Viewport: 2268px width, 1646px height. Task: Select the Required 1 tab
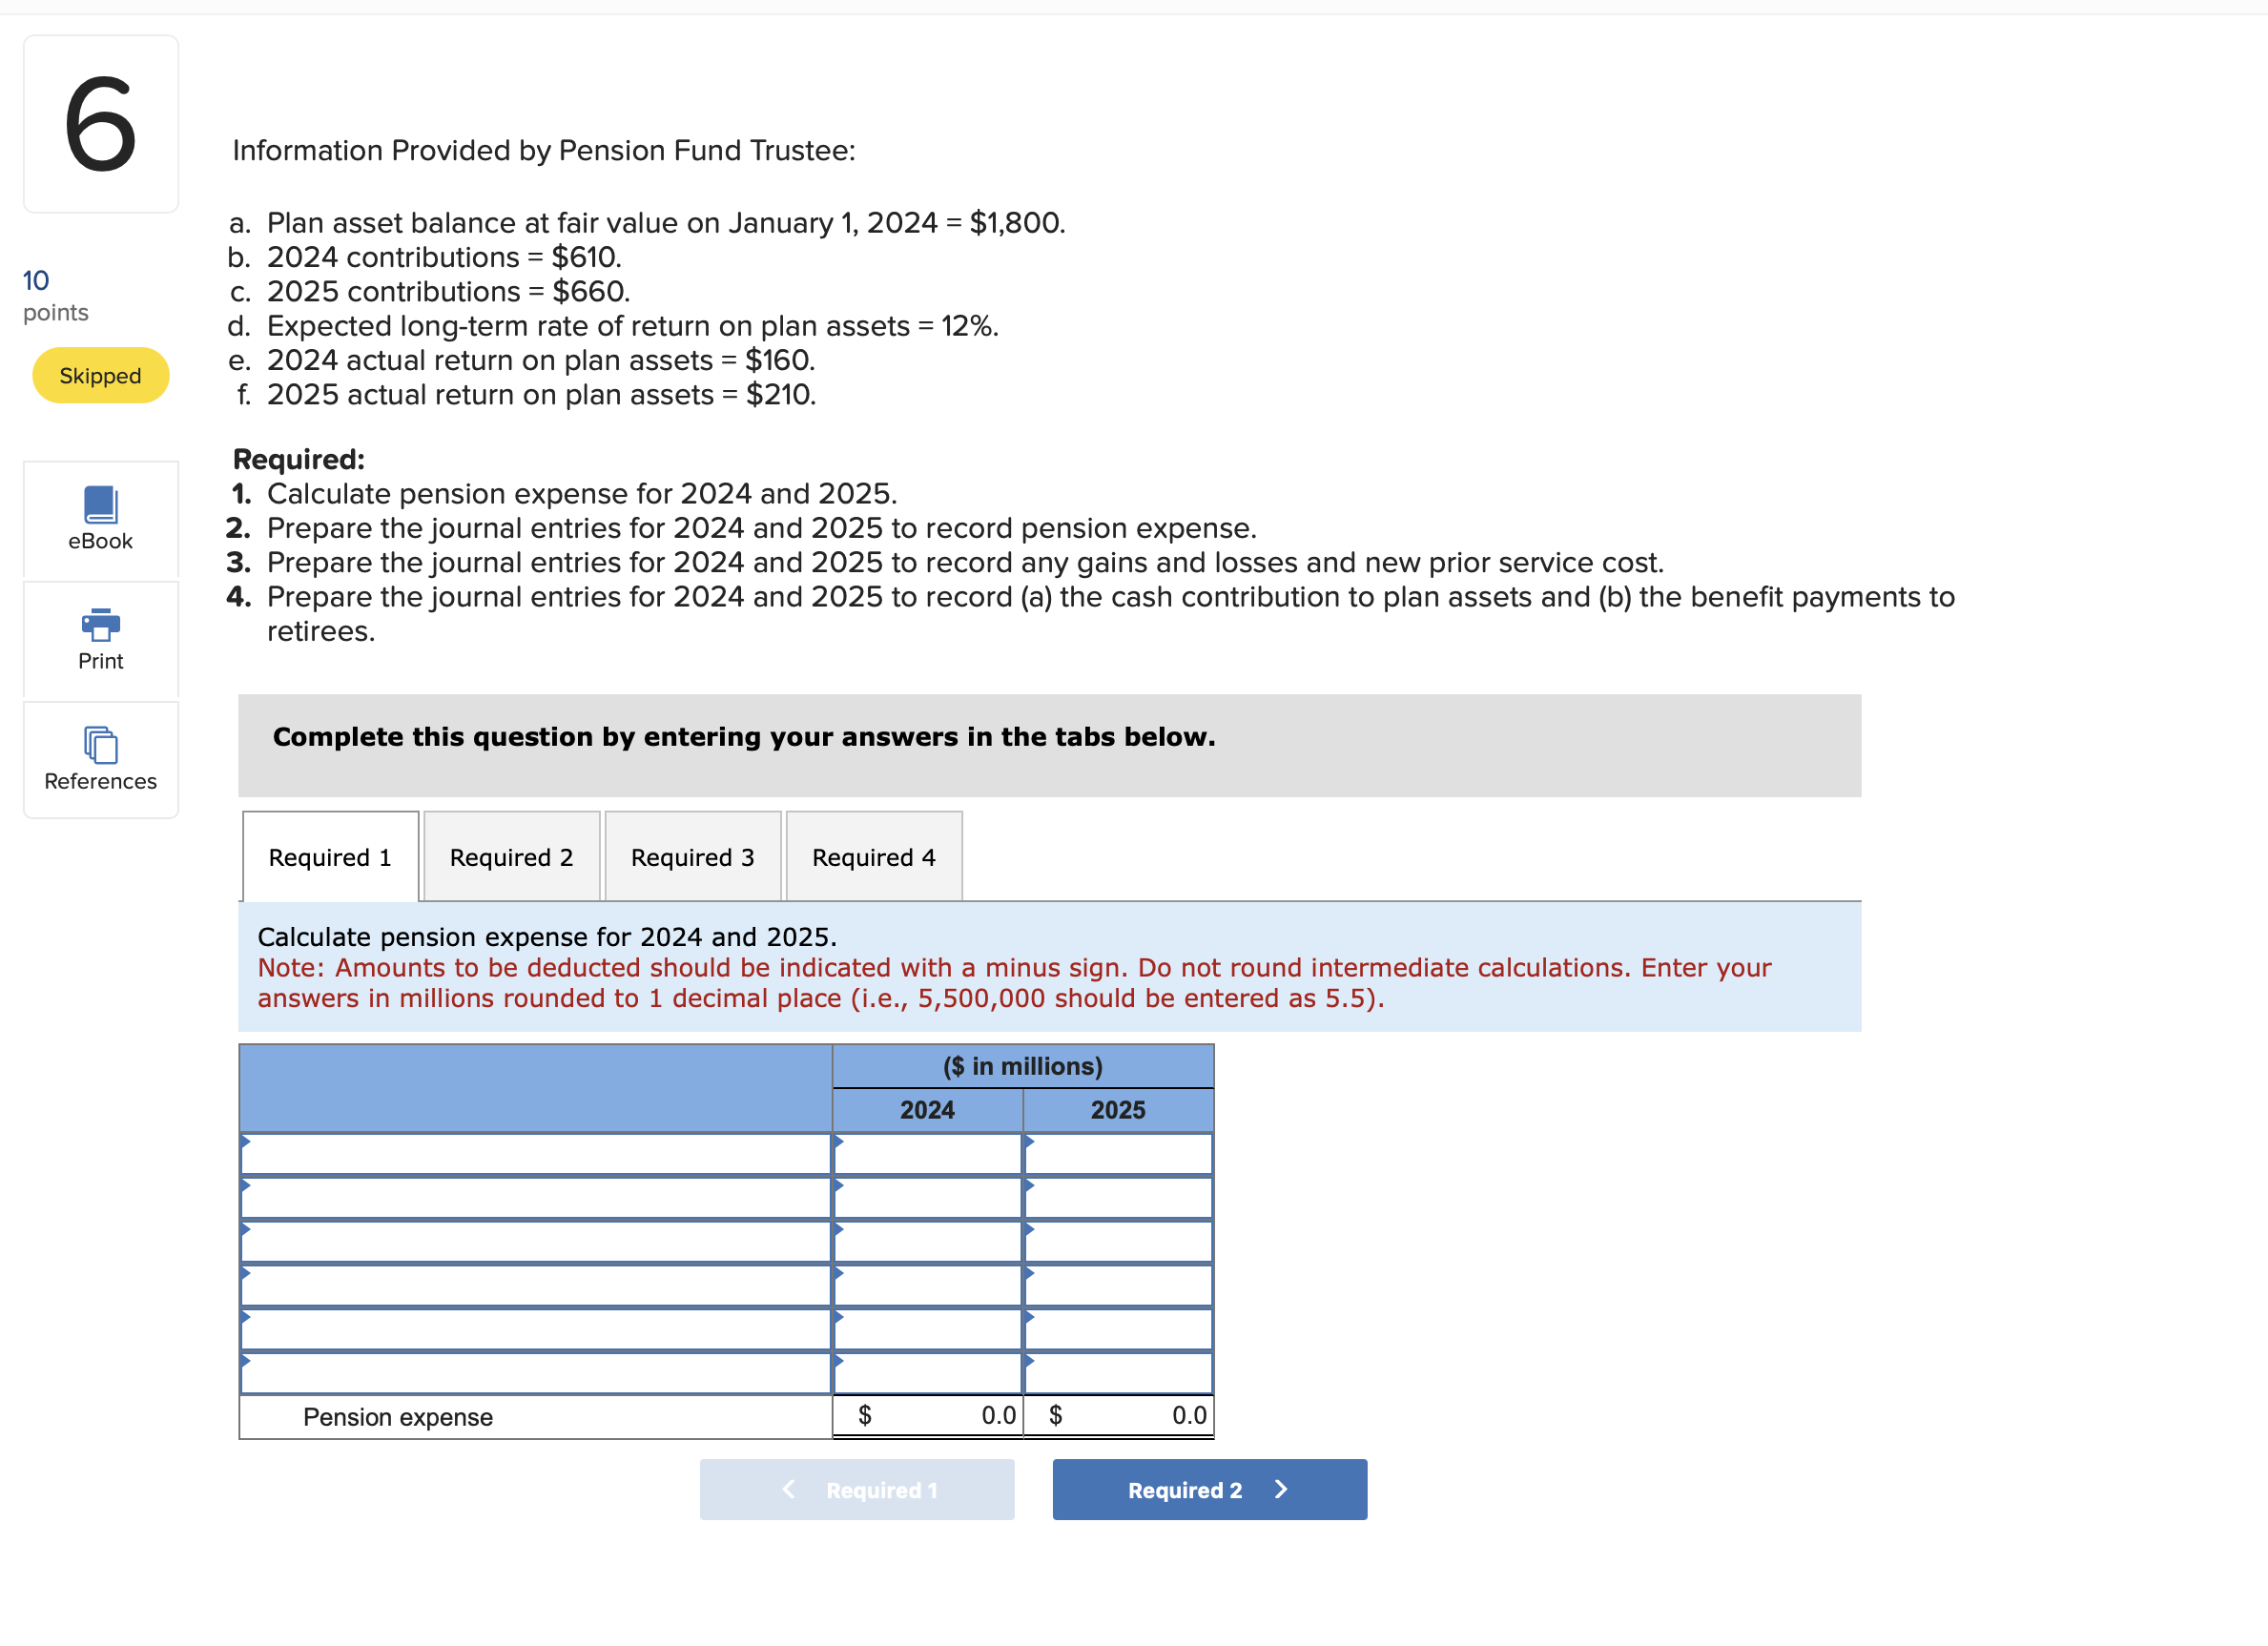coord(330,856)
